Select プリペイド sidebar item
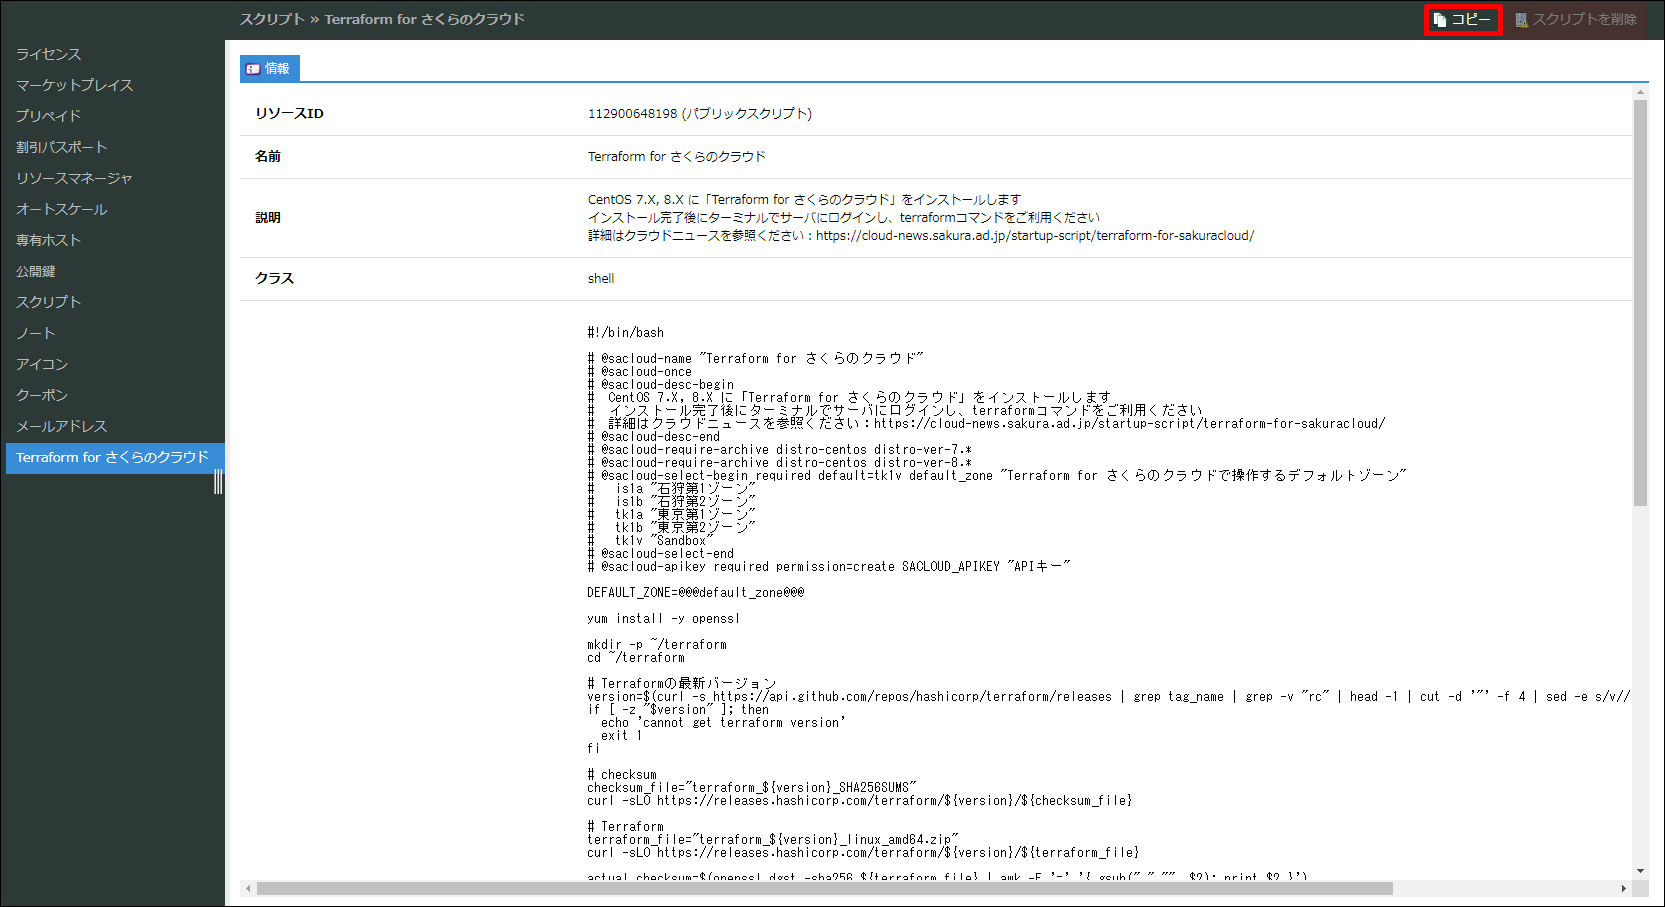The image size is (1665, 907). pyautogui.click(x=48, y=116)
